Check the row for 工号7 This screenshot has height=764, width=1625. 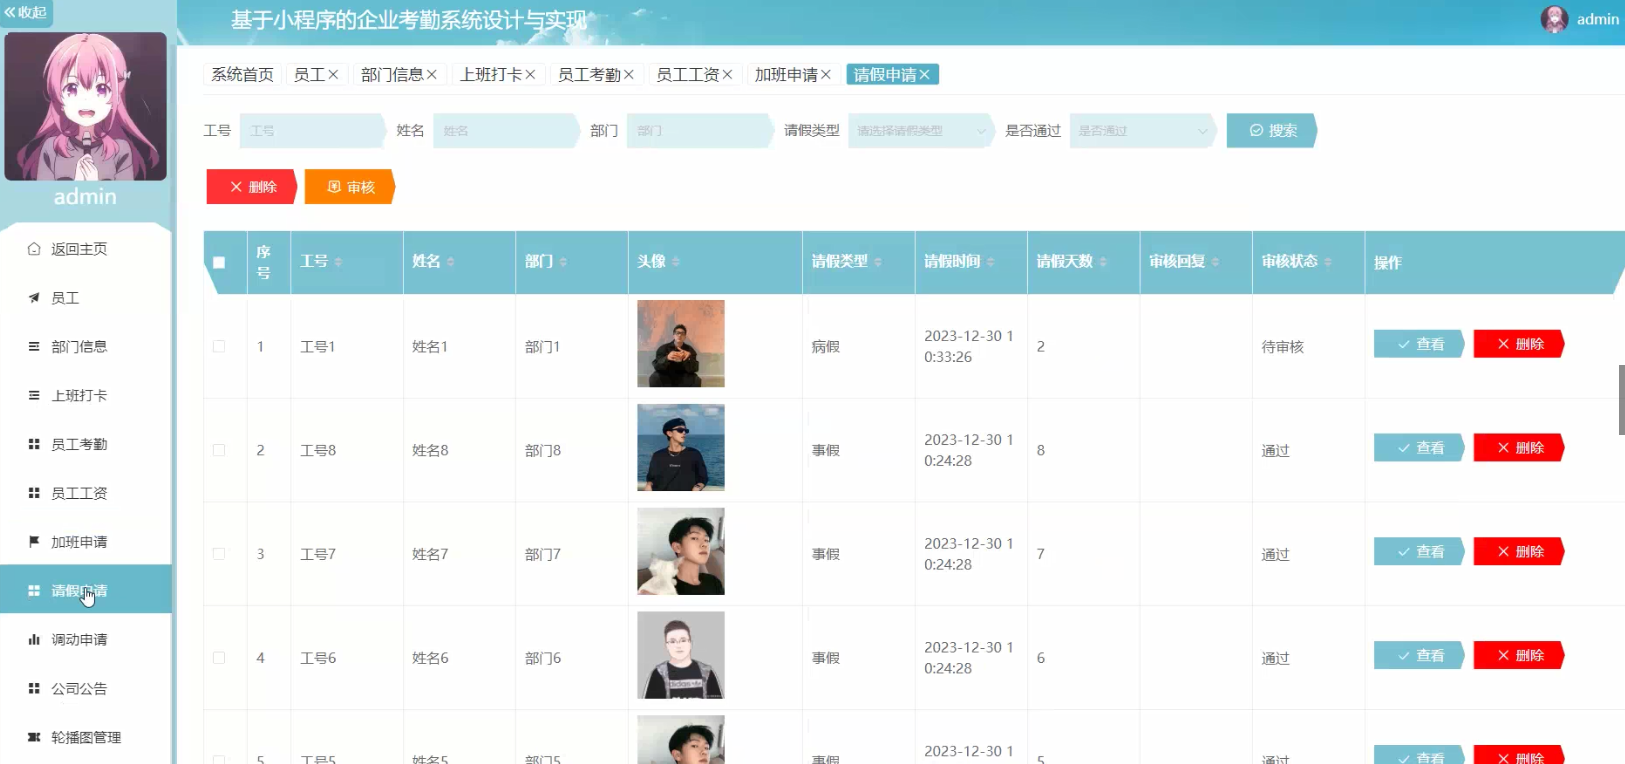[219, 554]
